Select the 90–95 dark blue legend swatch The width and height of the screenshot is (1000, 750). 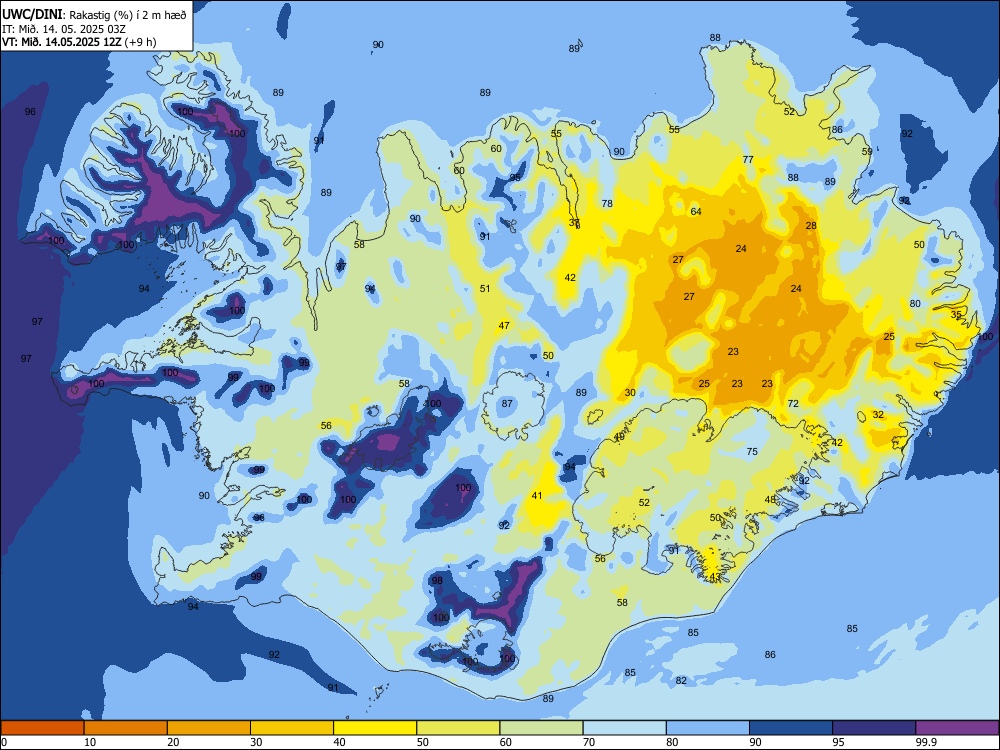tap(791, 728)
